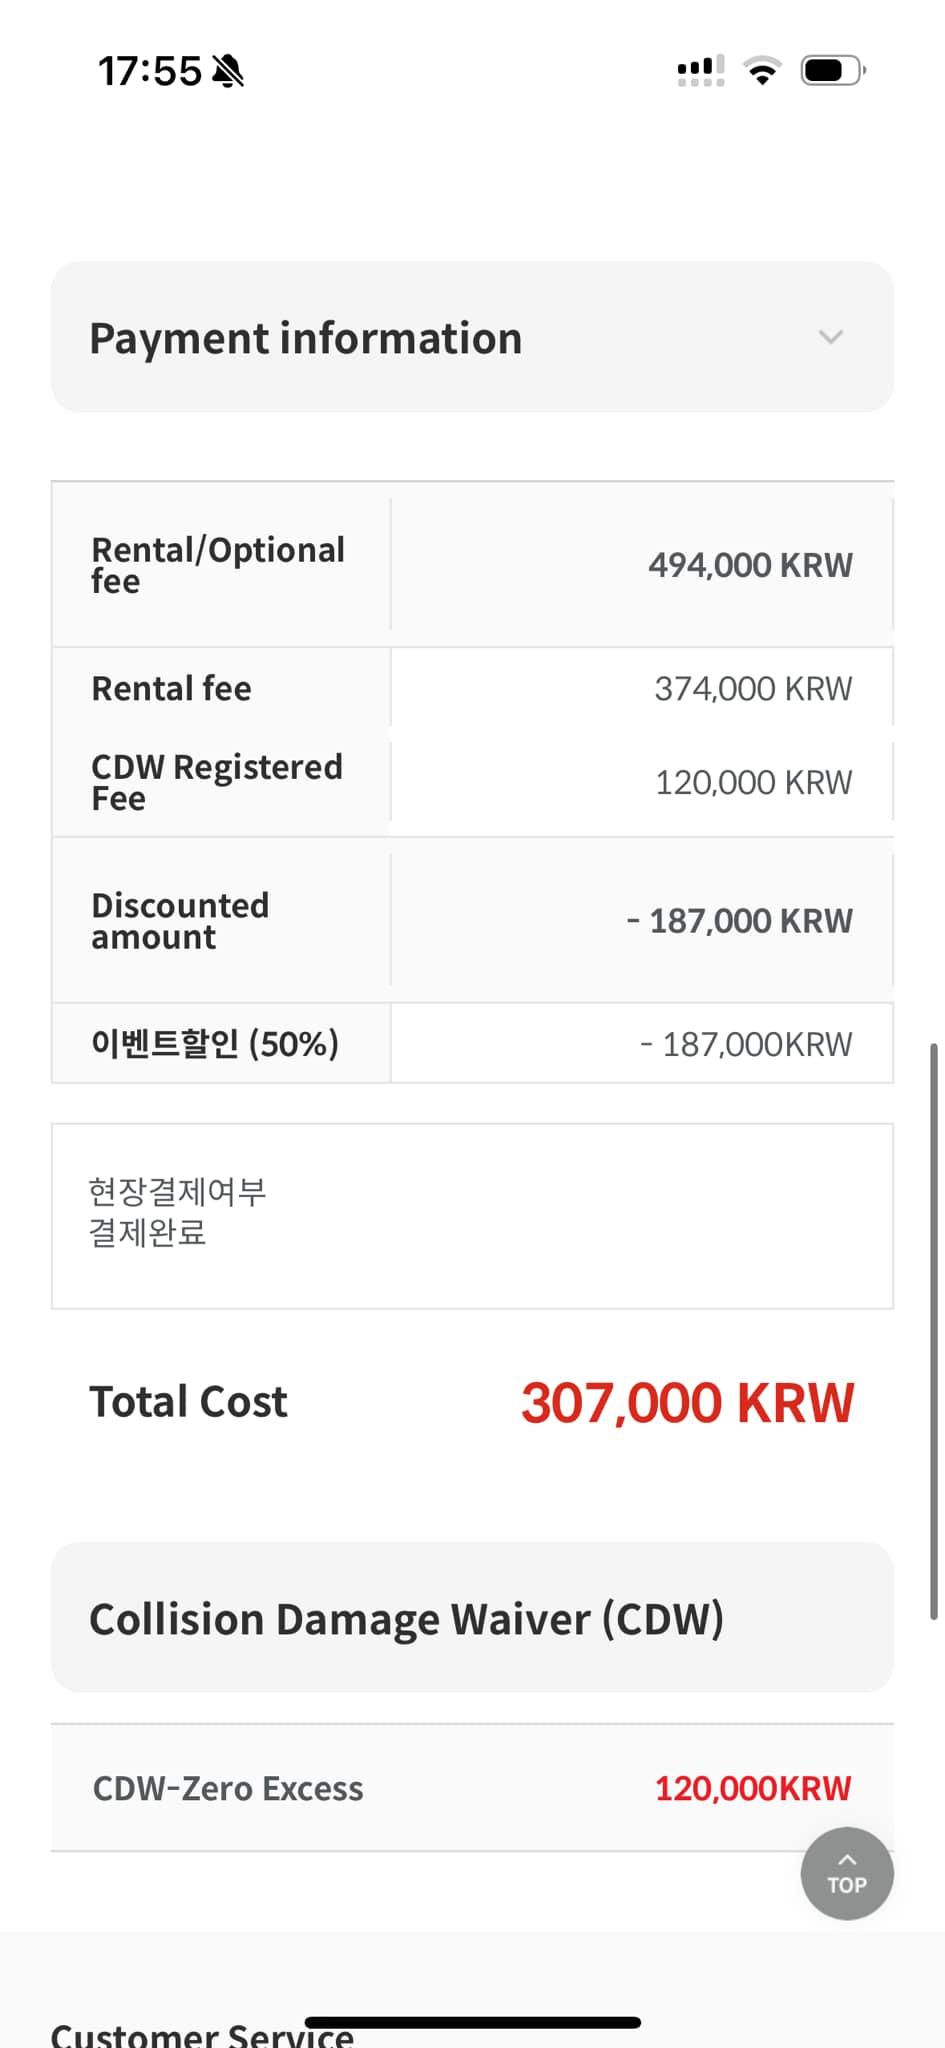Tap the Wi-Fi status icon
The width and height of the screenshot is (945, 2048).
(762, 71)
